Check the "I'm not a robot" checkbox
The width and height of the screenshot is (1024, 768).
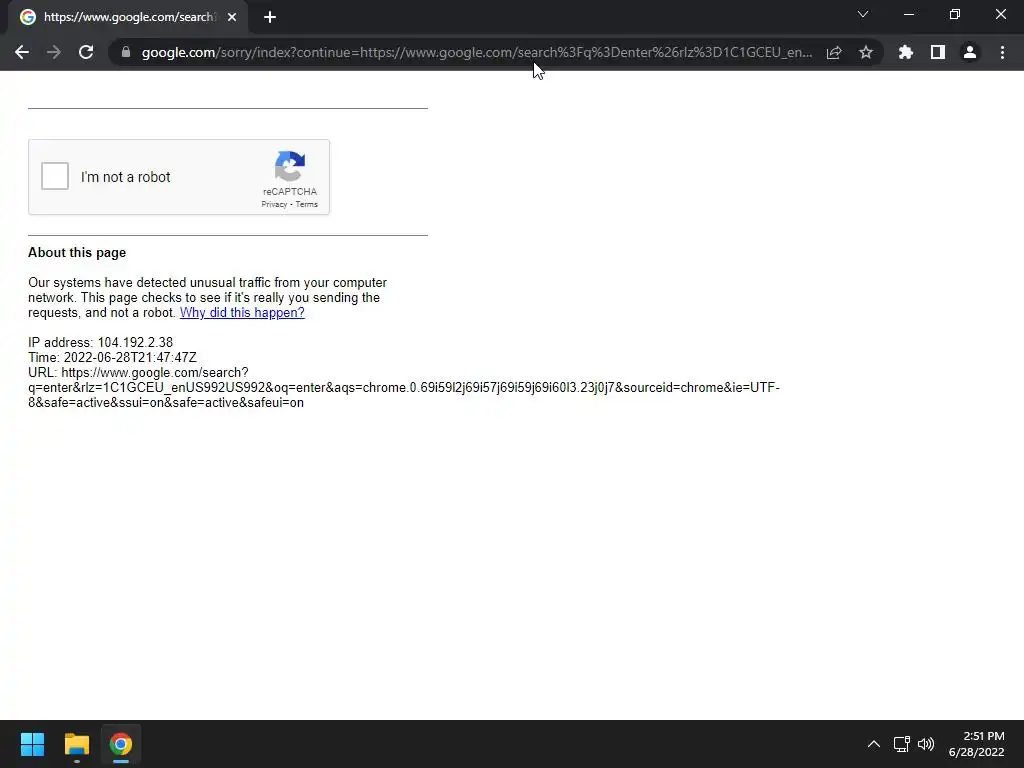click(55, 176)
